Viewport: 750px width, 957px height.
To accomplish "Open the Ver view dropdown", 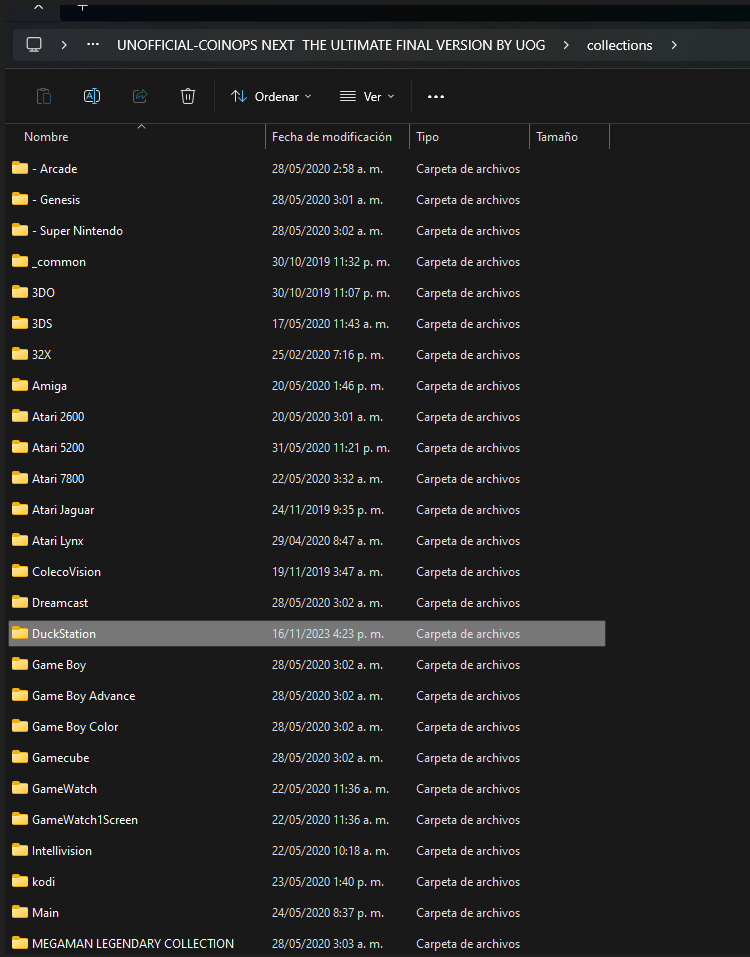I will 367,96.
